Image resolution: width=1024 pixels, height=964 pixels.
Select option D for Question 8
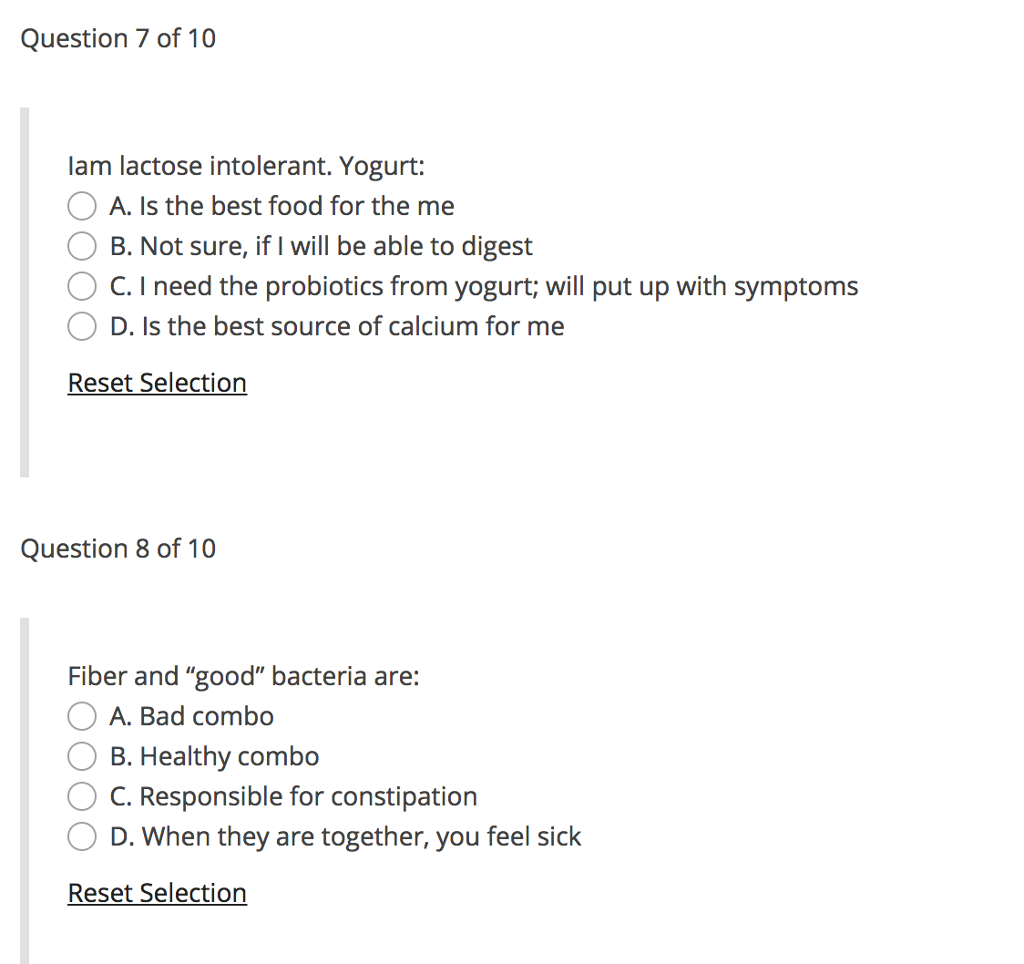pyautogui.click(x=82, y=836)
